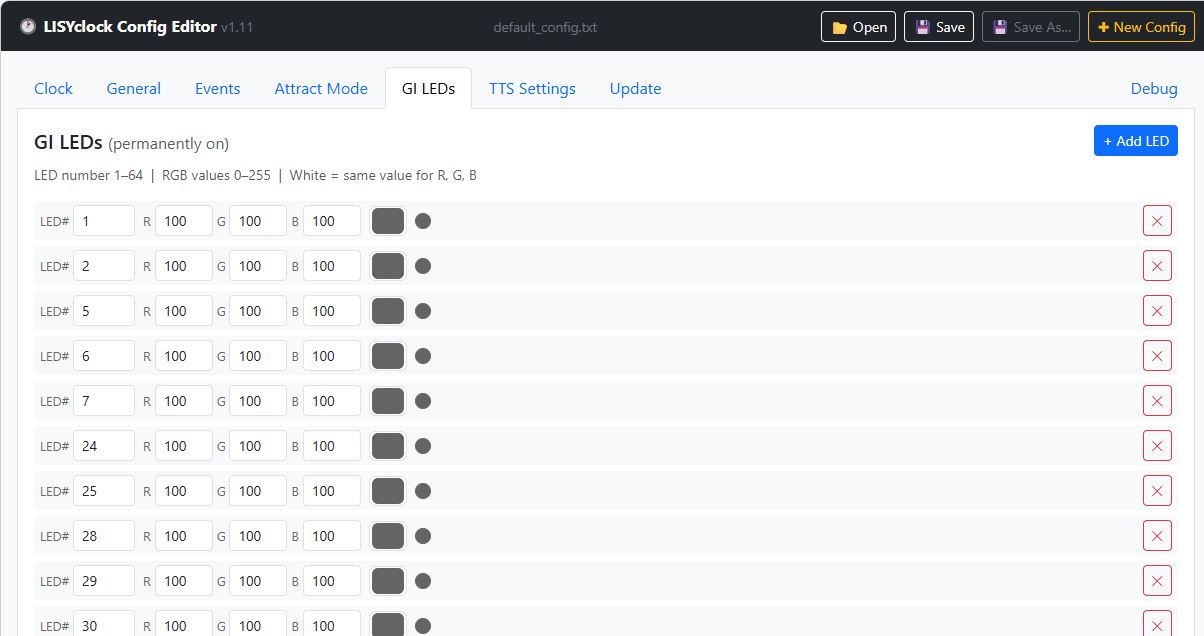This screenshot has height=636, width=1204.
Task: Pick color swatch for LED 6
Action: [388, 356]
